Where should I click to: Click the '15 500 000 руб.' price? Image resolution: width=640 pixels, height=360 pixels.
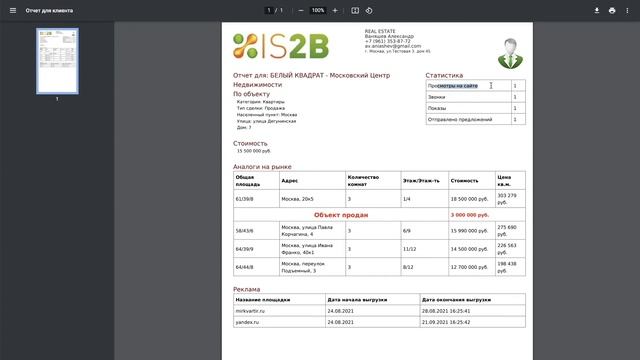tap(254, 151)
